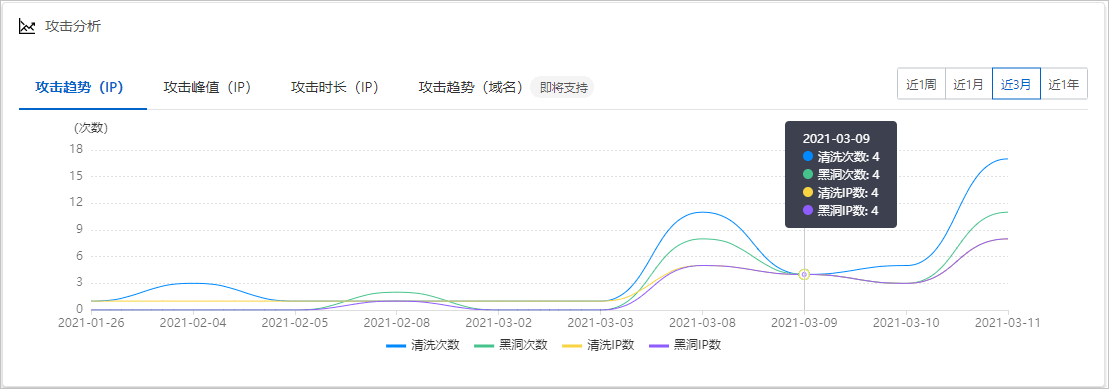Click the y-axis value 6
1109x389 pixels.
(x=79, y=256)
